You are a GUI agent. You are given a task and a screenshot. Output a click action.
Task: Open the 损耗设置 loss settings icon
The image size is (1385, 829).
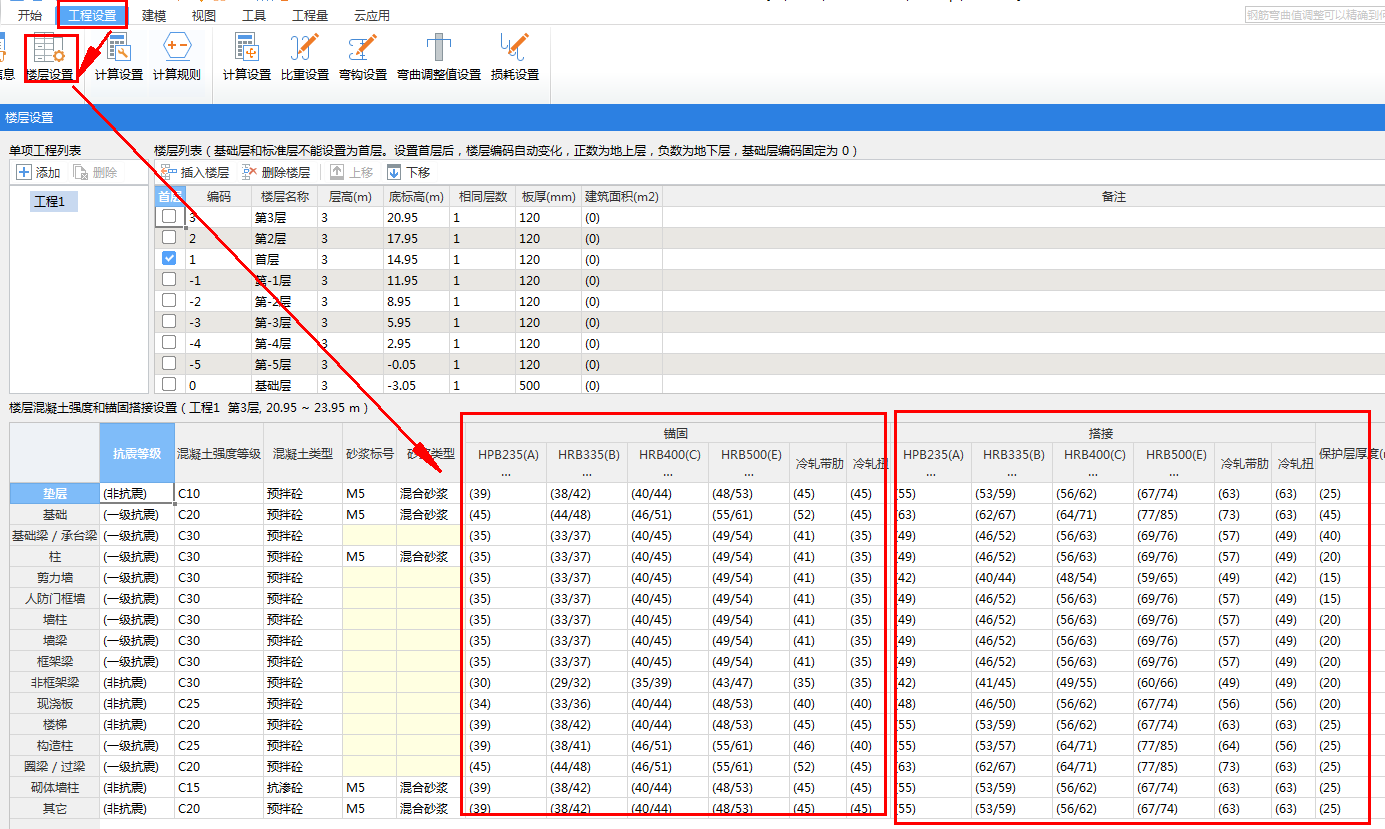[515, 57]
